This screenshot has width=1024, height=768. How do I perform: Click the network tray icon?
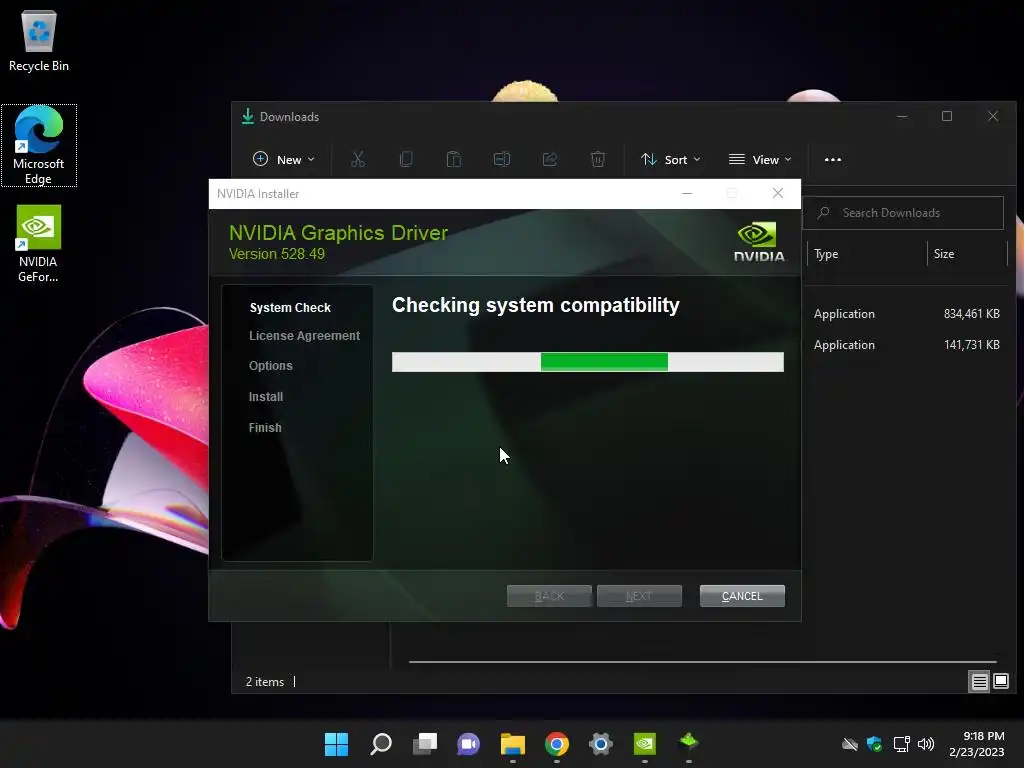coord(901,744)
